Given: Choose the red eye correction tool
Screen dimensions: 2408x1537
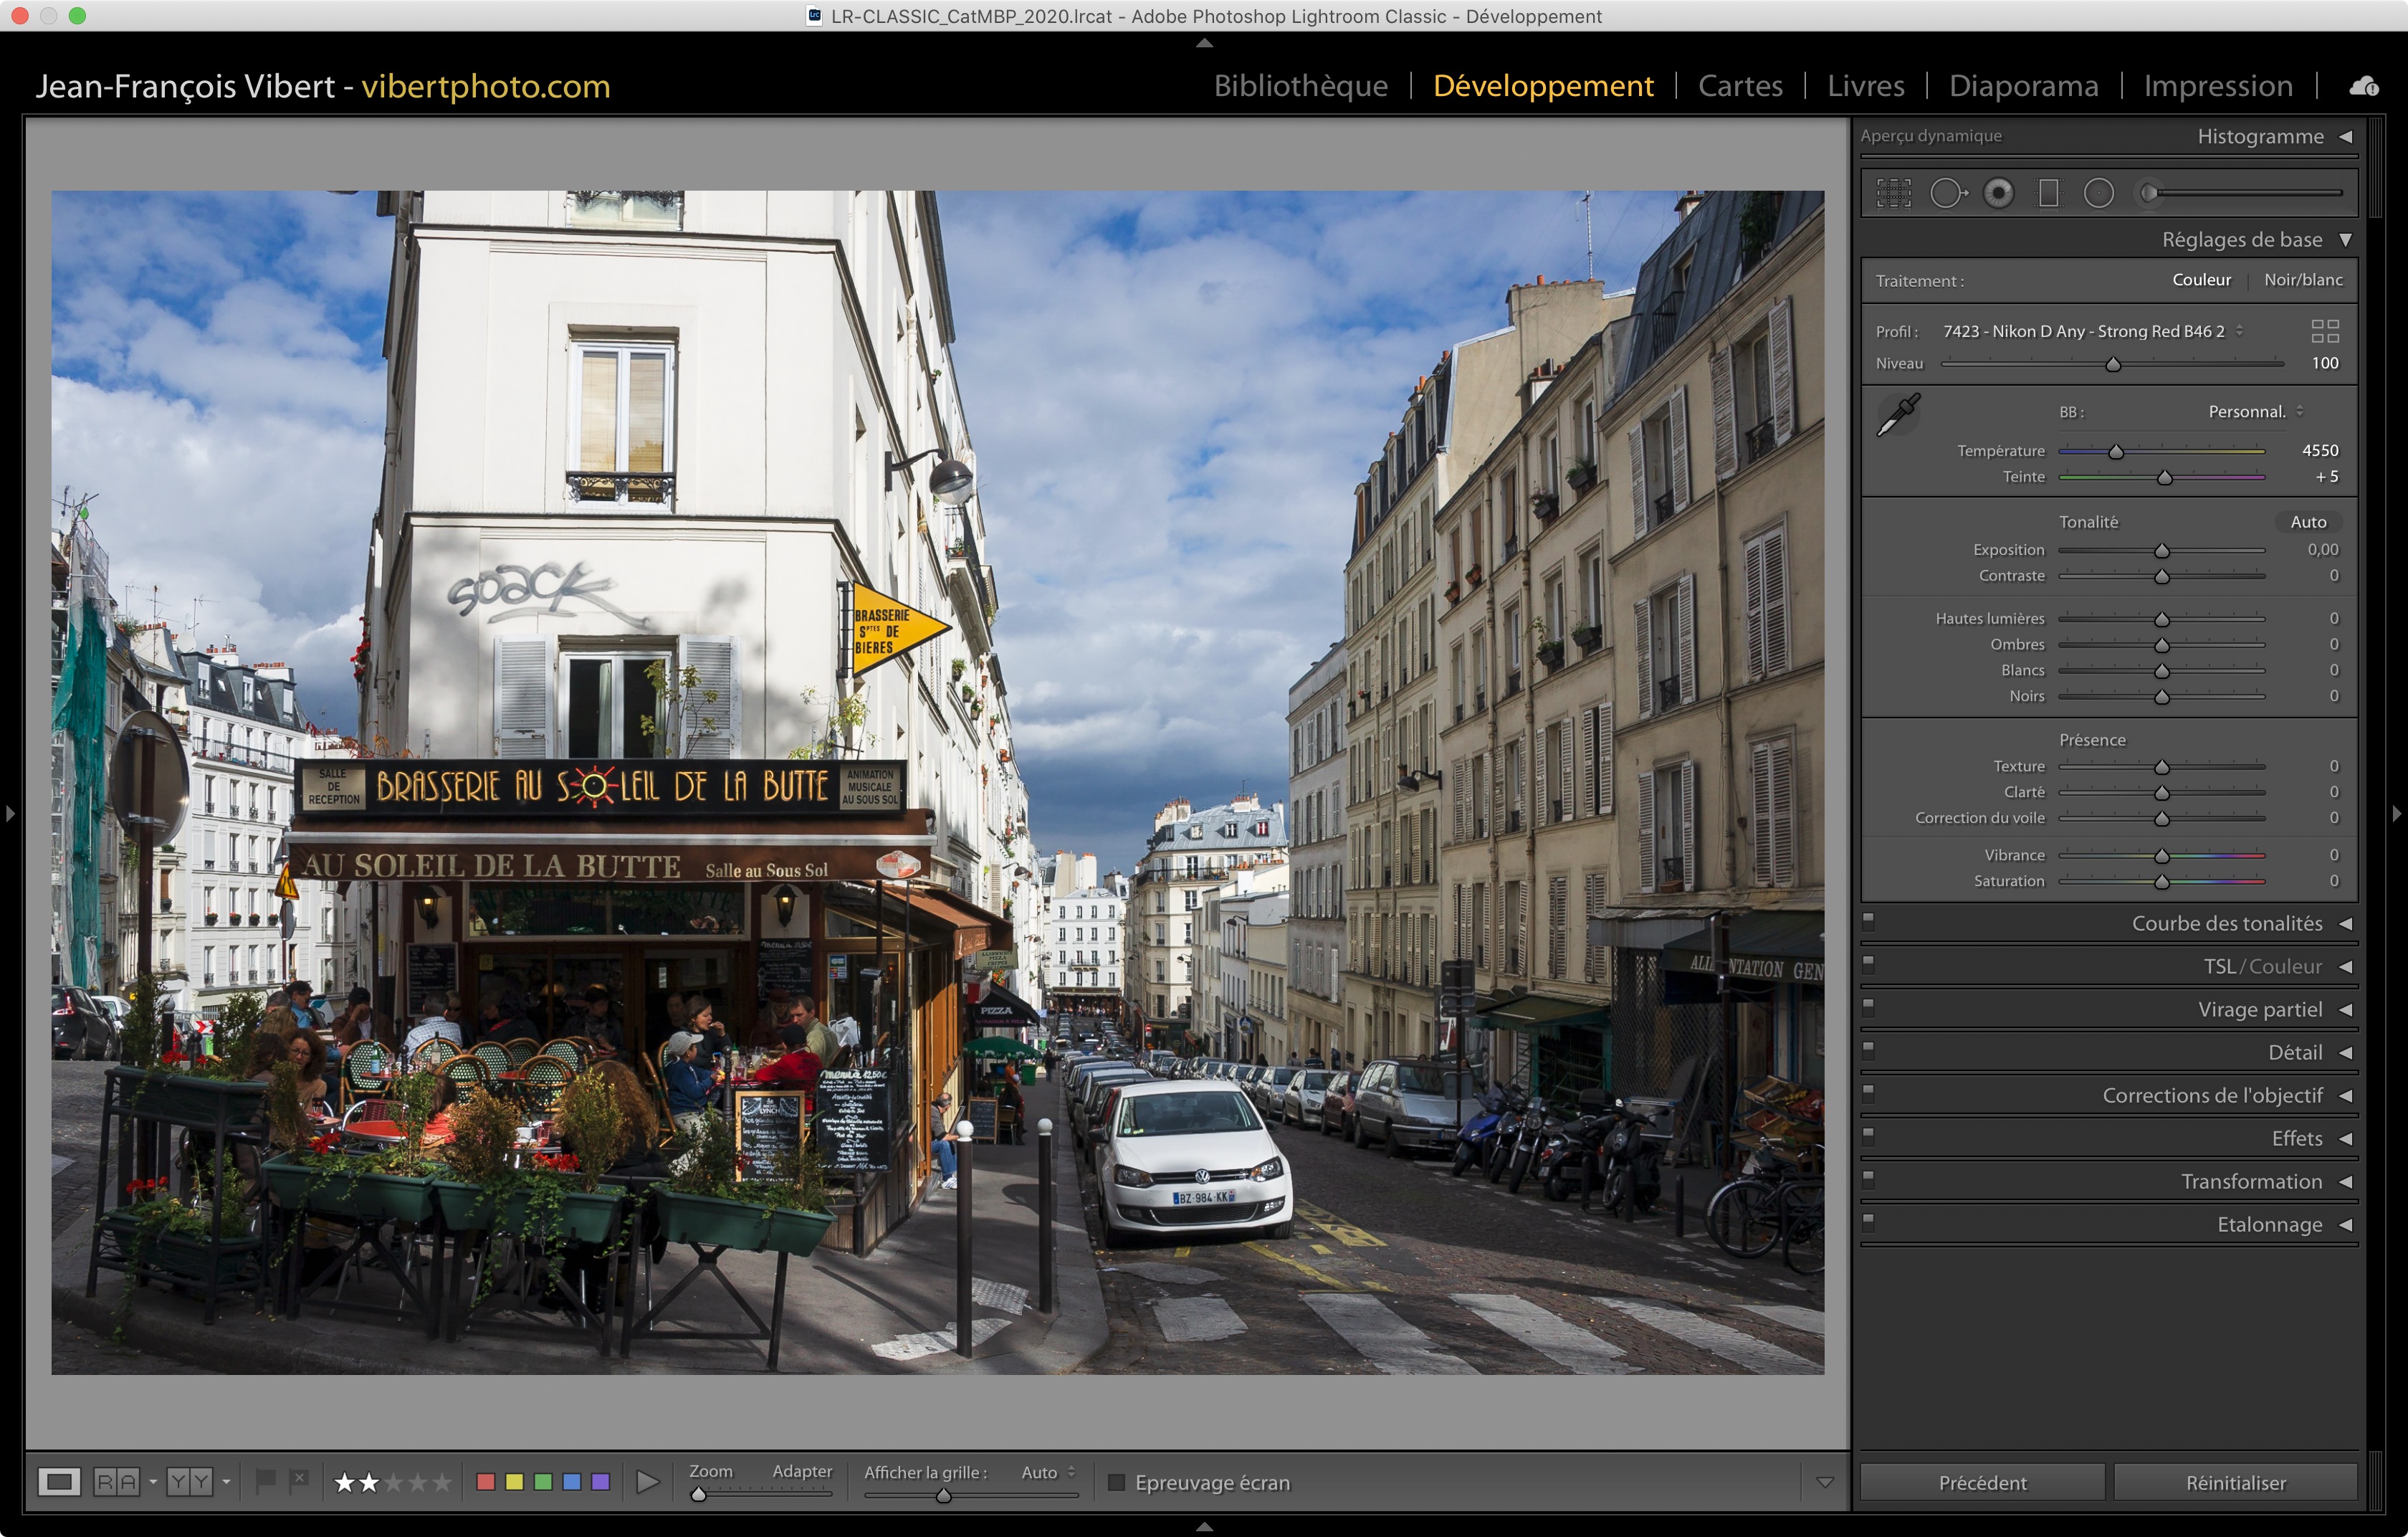Looking at the screenshot, I should coord(1998,193).
